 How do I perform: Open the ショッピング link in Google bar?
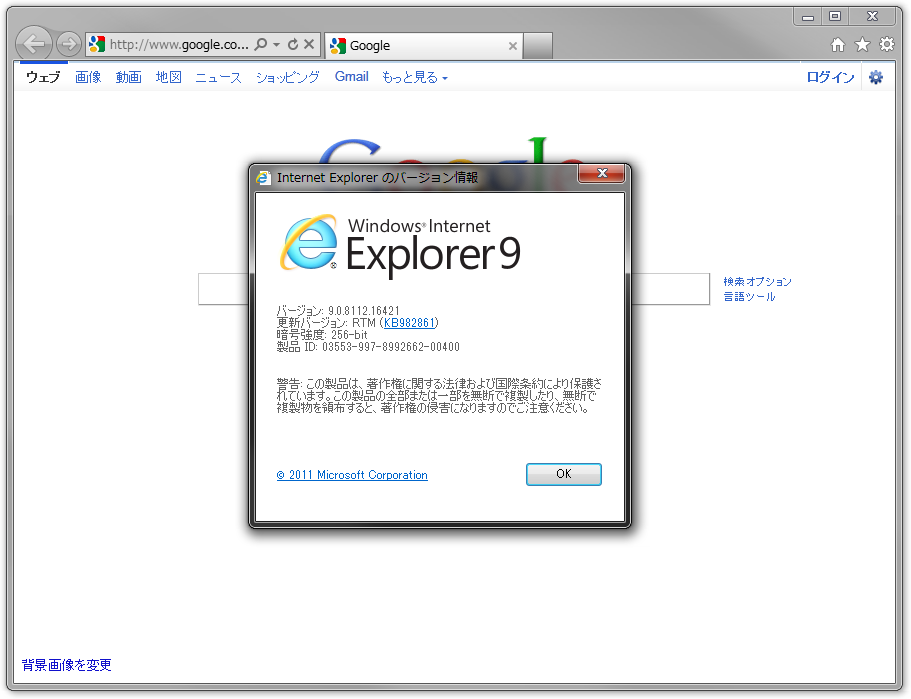288,77
